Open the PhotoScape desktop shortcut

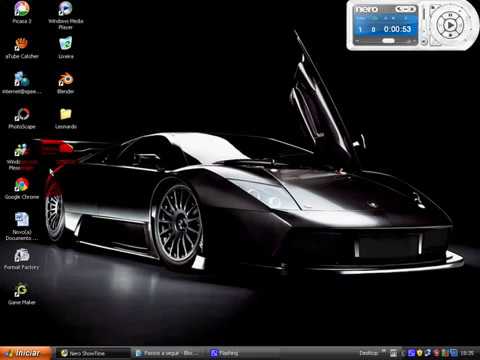tap(22, 118)
